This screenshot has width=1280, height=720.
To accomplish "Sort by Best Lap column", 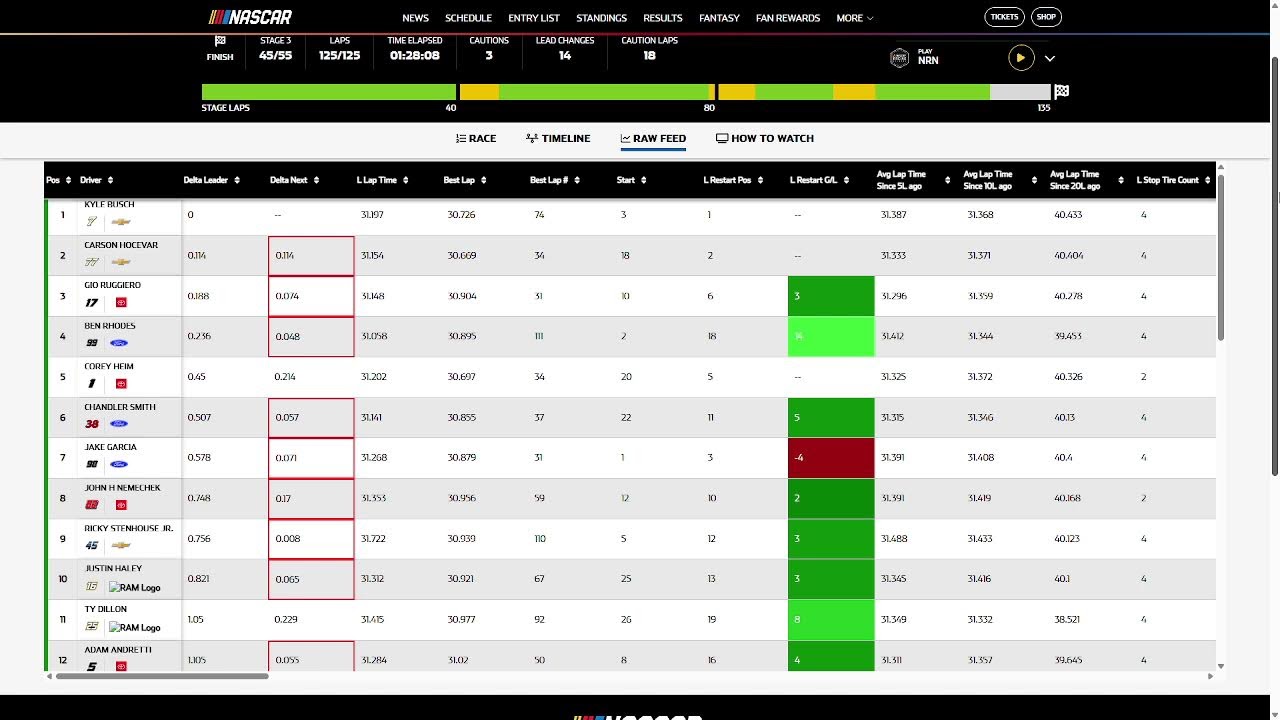I will pyautogui.click(x=465, y=180).
